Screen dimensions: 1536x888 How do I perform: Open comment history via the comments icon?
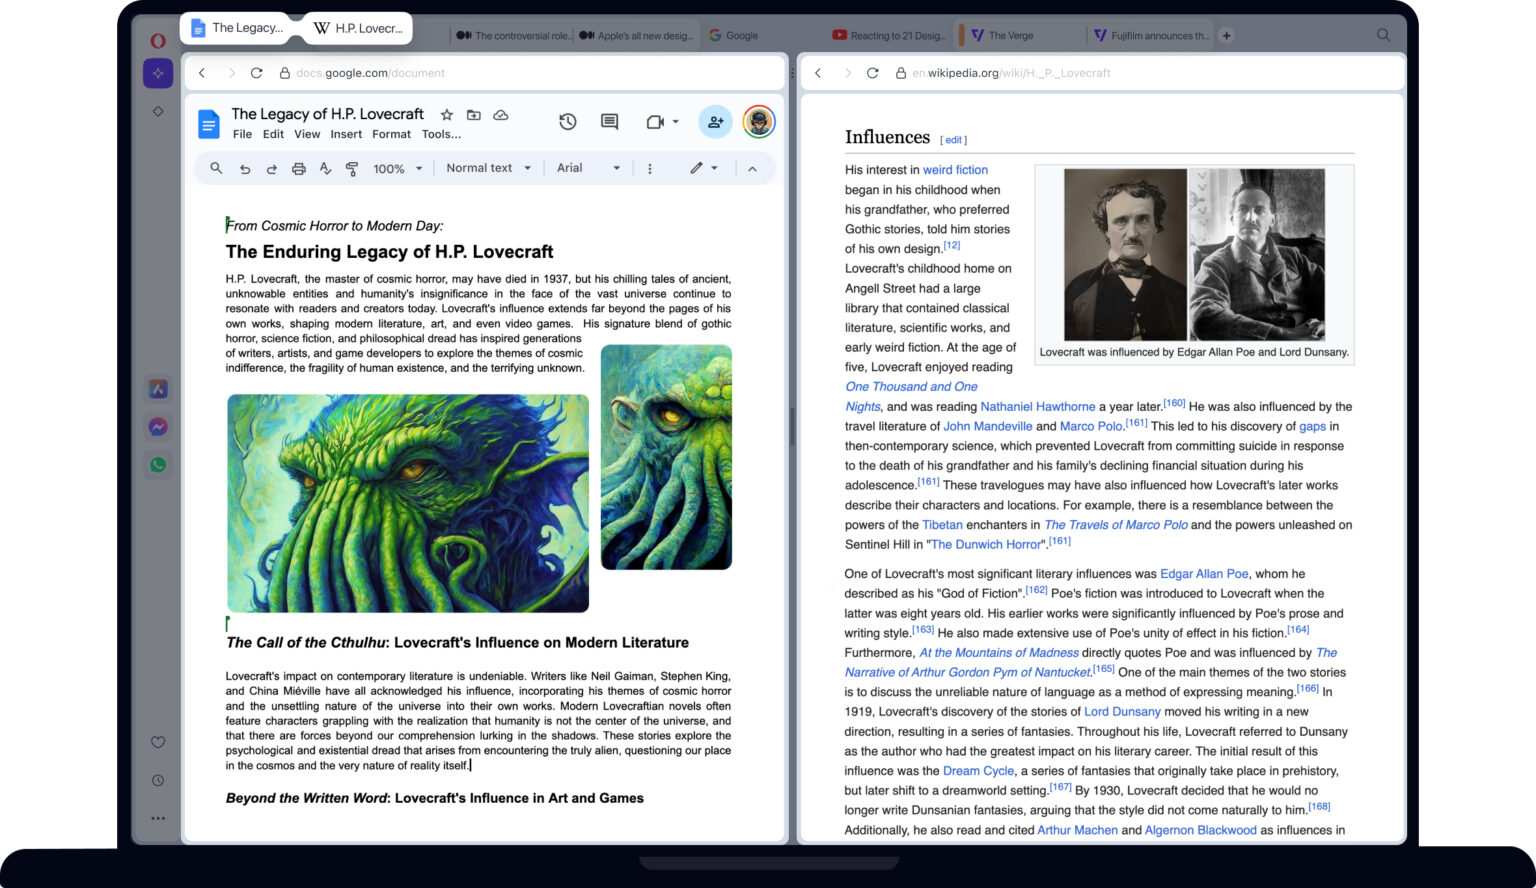coord(608,121)
